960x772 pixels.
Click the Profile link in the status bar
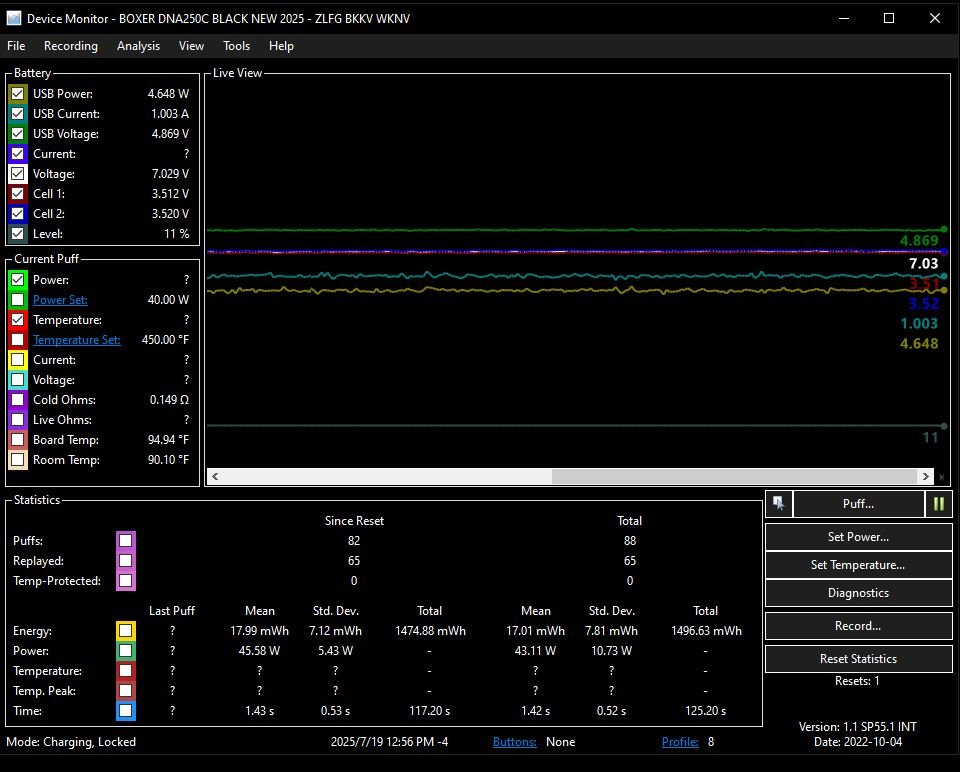click(x=680, y=742)
